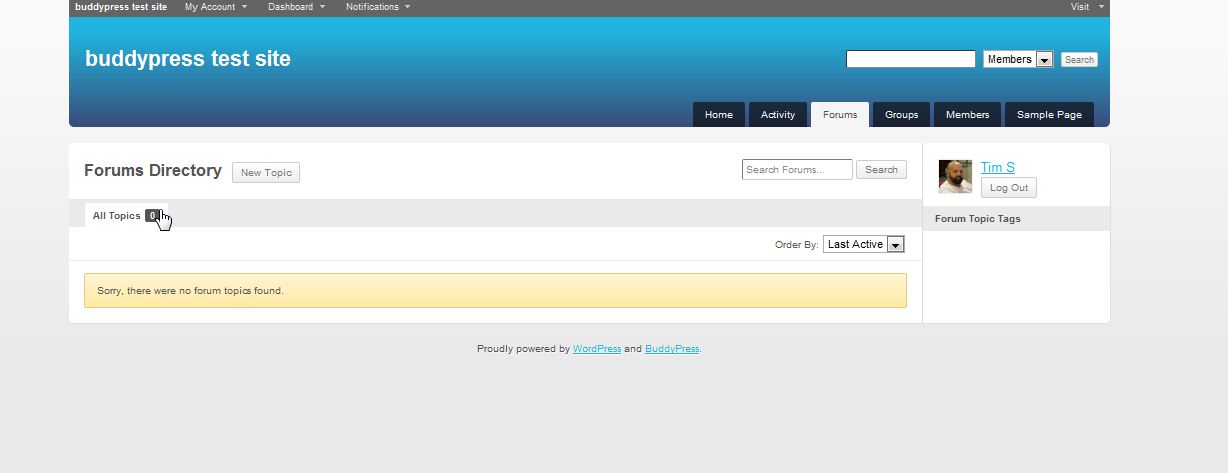1228x473 pixels.
Task: Click the Forum Topic Tags heading
Action: [x=978, y=218]
